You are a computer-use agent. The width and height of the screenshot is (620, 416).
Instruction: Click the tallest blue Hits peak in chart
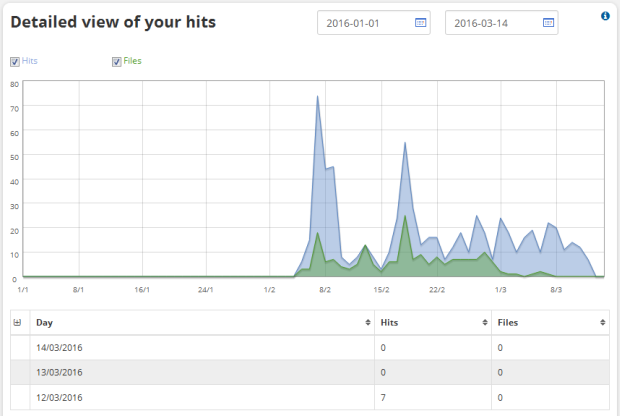[318, 100]
